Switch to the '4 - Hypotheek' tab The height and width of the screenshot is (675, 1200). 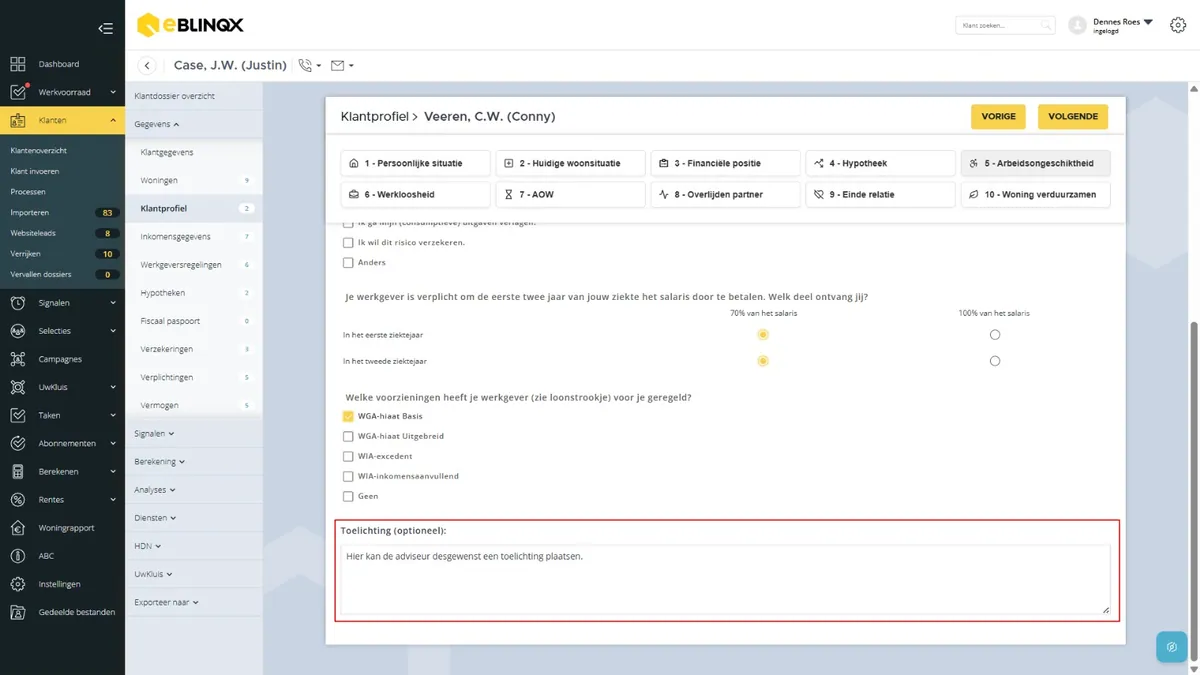pos(880,163)
